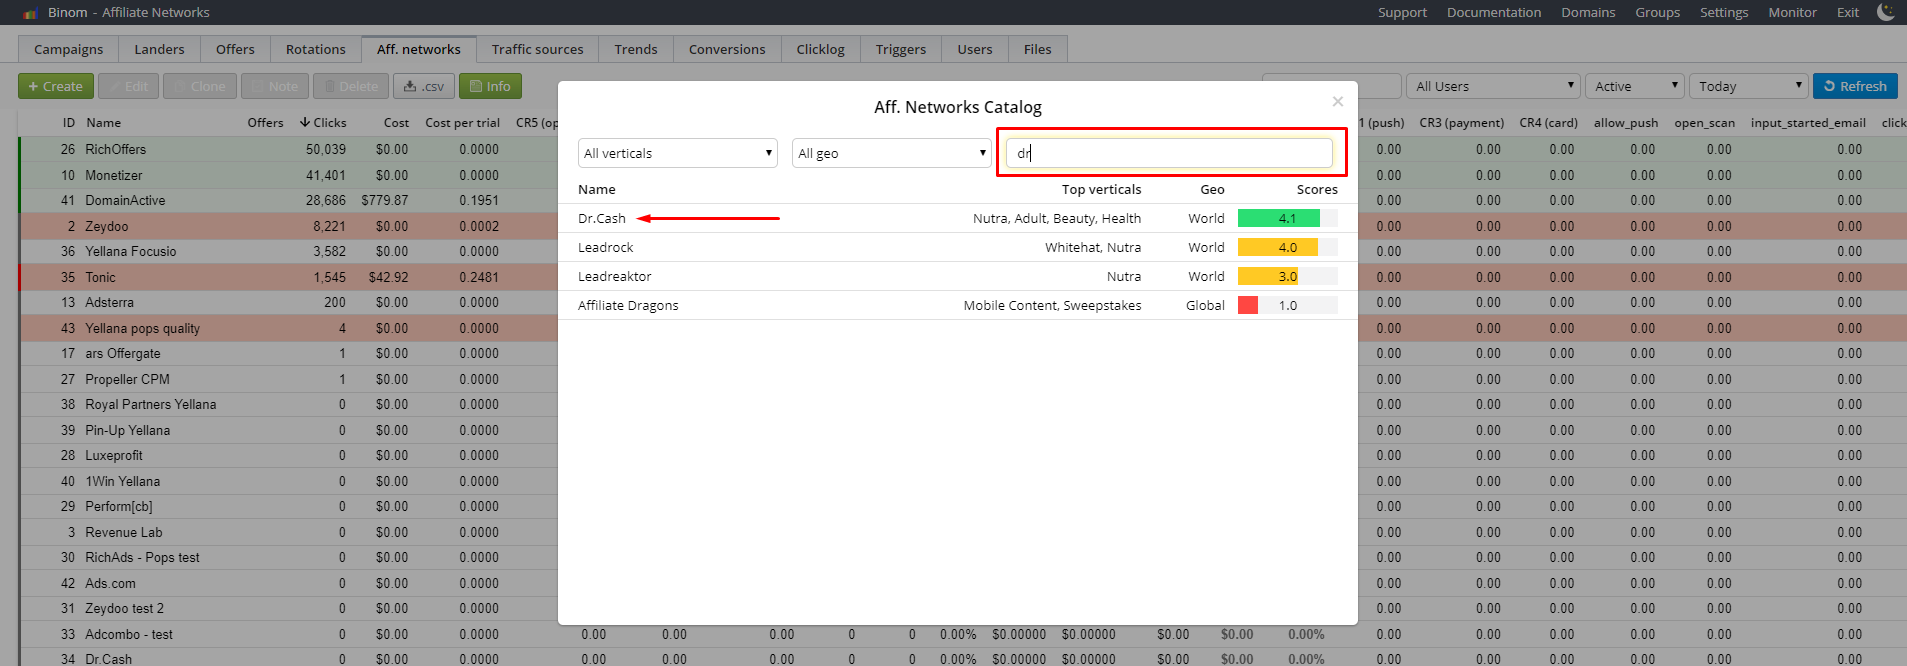The height and width of the screenshot is (666, 1907).
Task: Switch to the Conversions tab
Action: pyautogui.click(x=727, y=49)
